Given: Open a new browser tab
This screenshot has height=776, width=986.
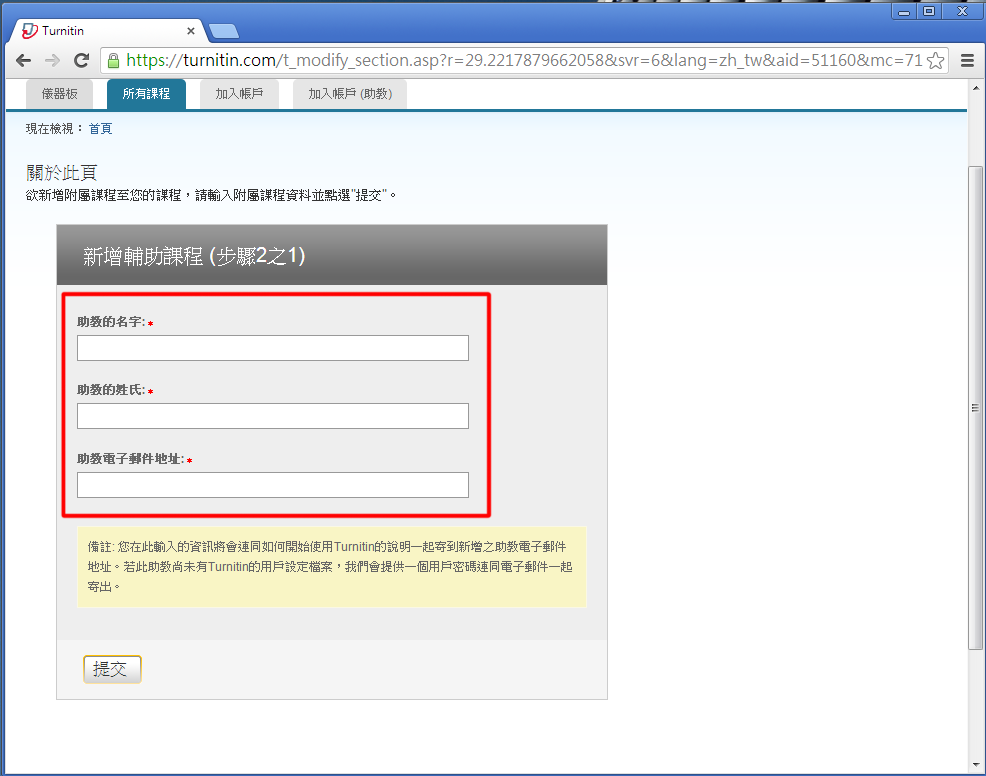Looking at the screenshot, I should [x=223, y=31].
